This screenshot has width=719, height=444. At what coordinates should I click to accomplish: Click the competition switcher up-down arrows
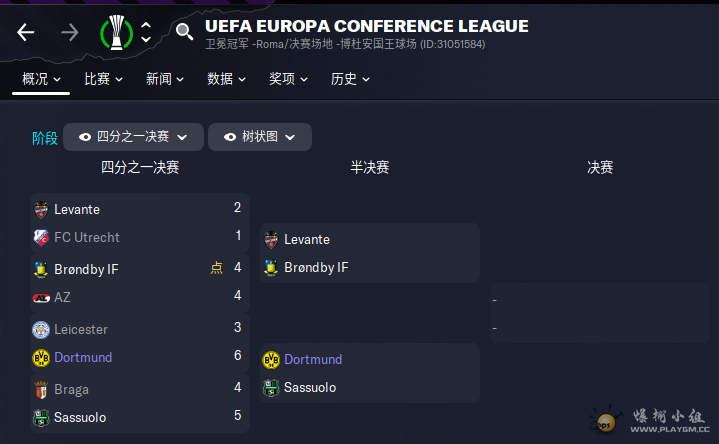tap(146, 32)
